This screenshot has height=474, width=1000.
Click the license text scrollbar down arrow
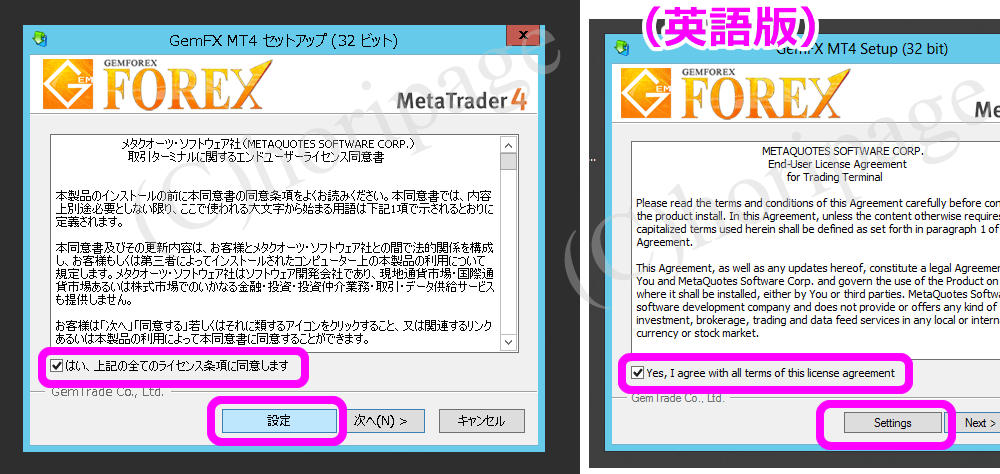tap(508, 343)
